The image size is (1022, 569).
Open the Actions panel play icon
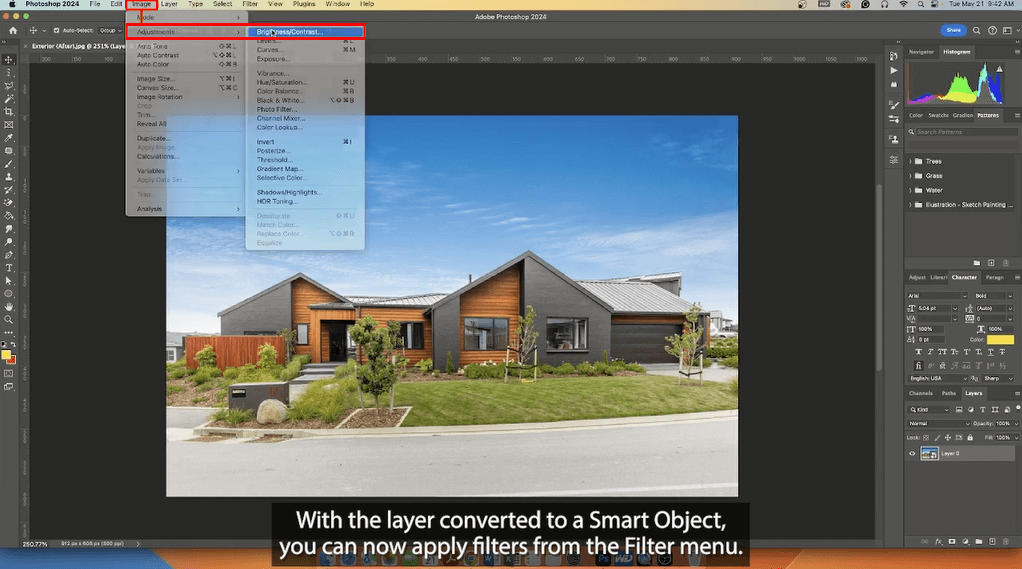(x=894, y=70)
